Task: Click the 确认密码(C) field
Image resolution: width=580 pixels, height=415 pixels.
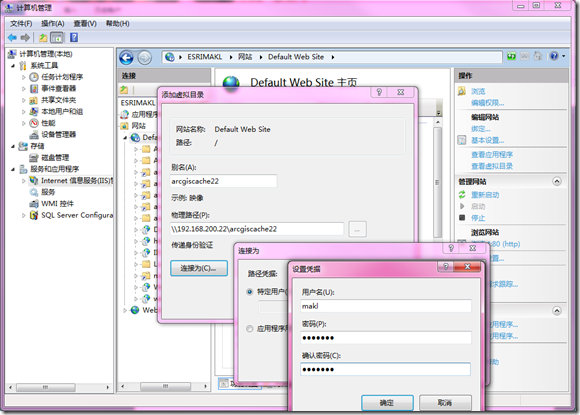Action: (x=386, y=369)
